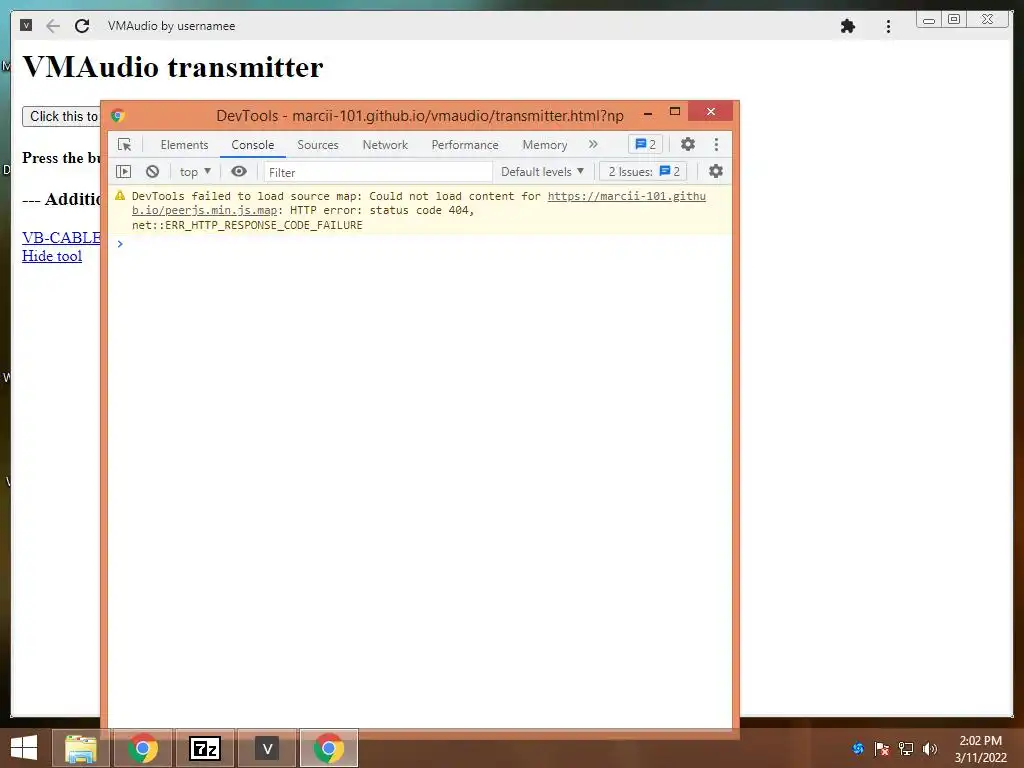Switch to the Sources tab
This screenshot has height=768, width=1024.
point(317,145)
